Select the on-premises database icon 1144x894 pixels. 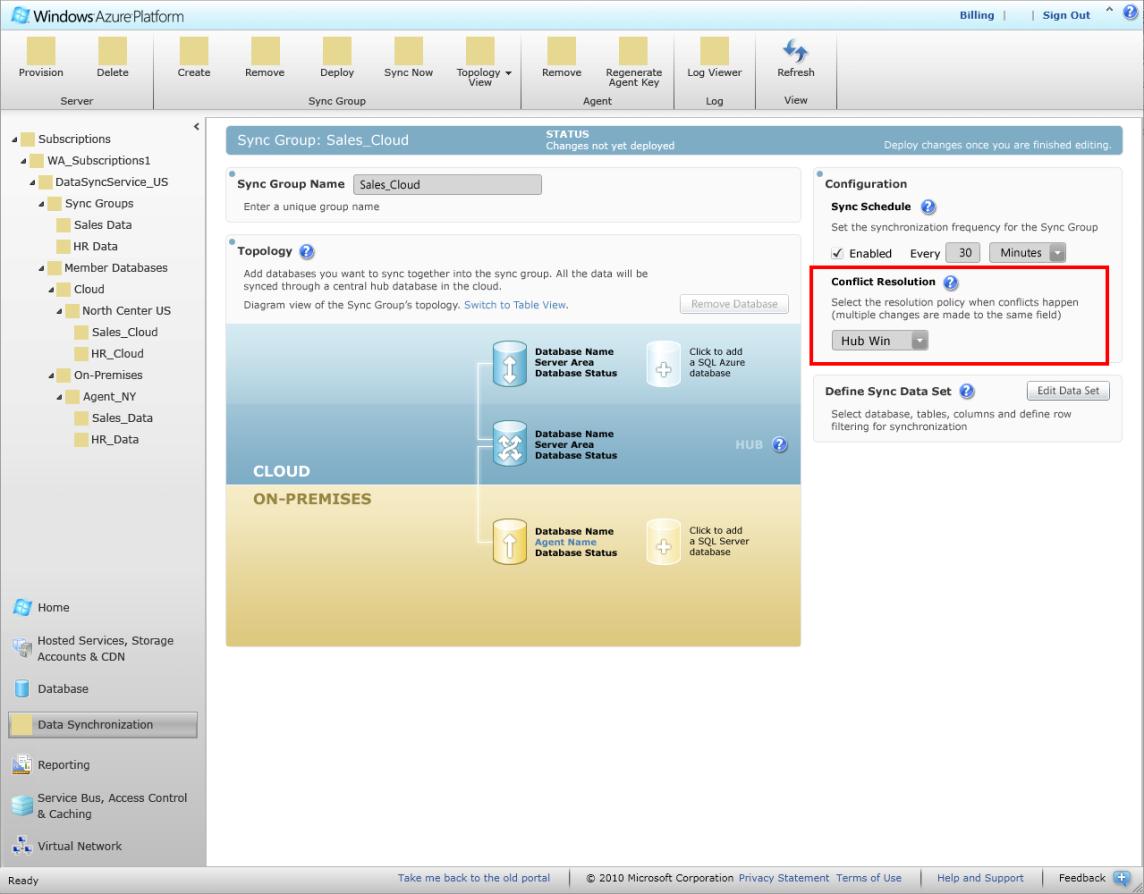(x=509, y=542)
